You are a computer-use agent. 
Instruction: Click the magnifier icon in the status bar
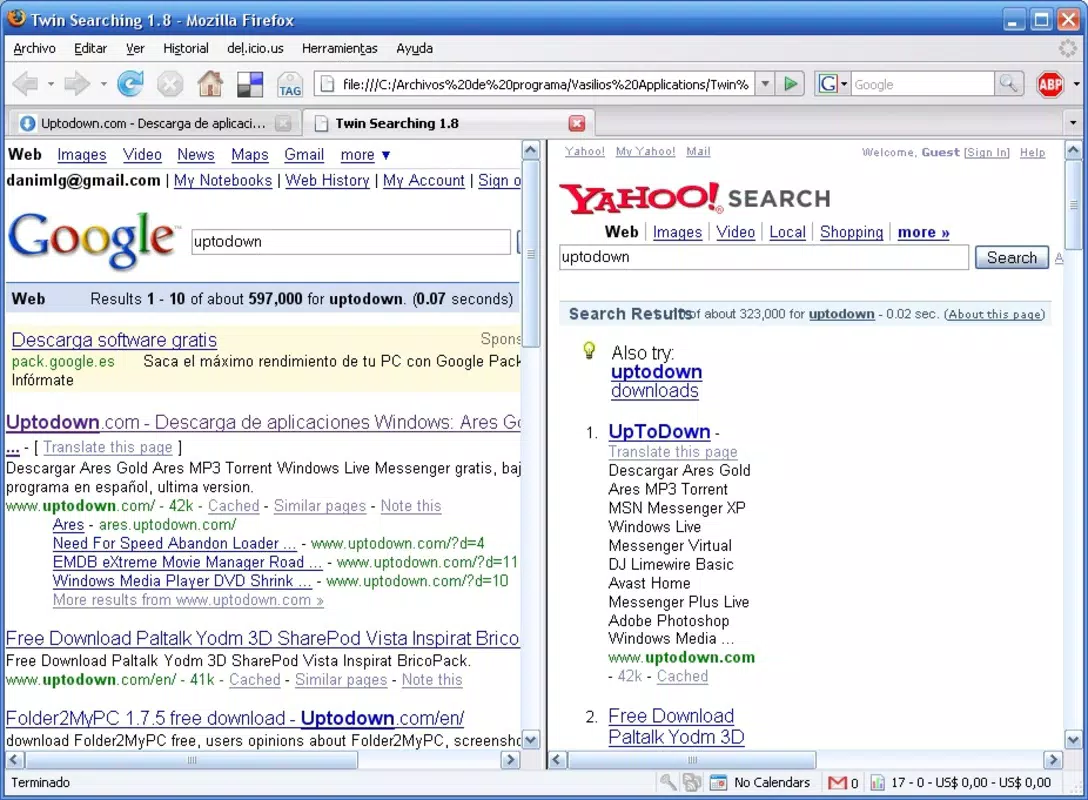click(668, 782)
